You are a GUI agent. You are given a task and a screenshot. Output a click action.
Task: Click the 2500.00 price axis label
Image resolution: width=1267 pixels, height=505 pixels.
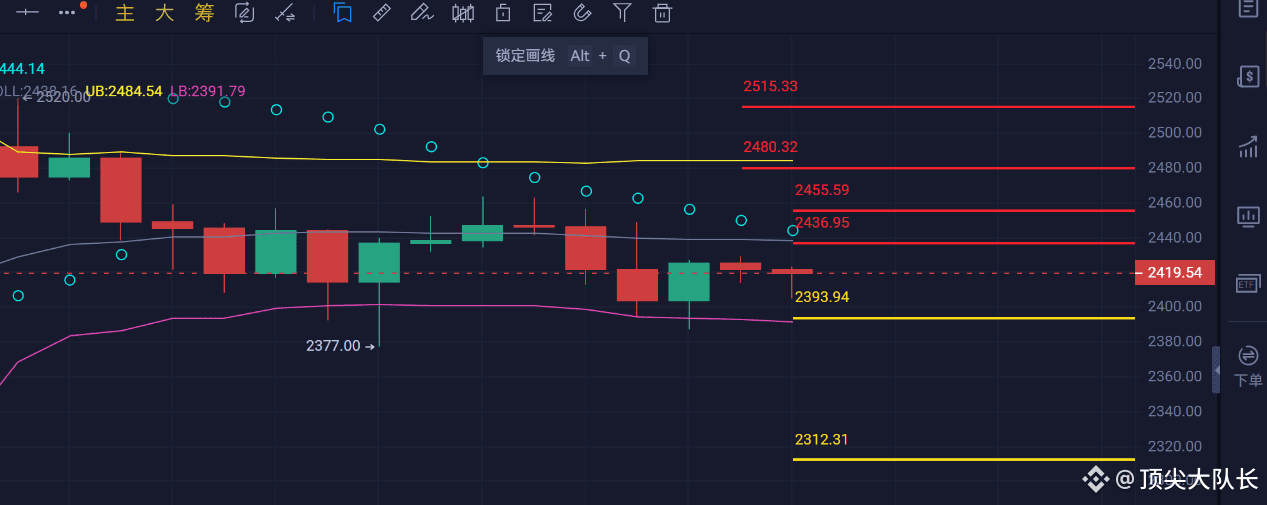pos(1174,132)
